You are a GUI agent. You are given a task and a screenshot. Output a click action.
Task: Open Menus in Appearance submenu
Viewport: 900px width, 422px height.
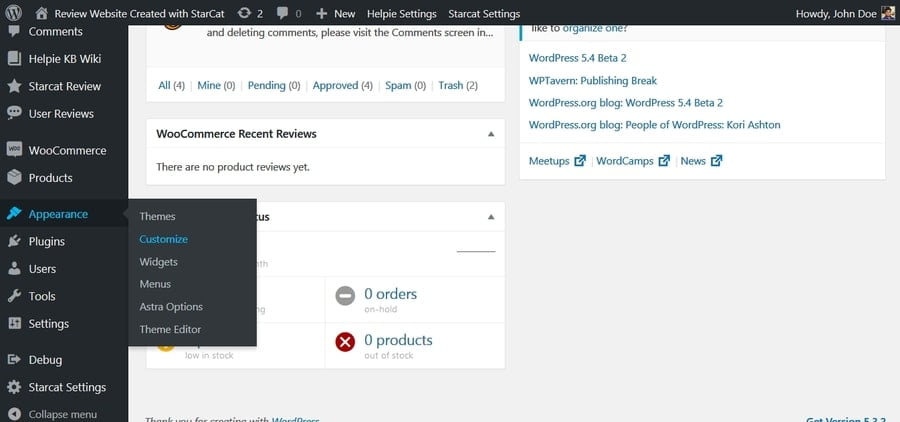click(x=155, y=284)
